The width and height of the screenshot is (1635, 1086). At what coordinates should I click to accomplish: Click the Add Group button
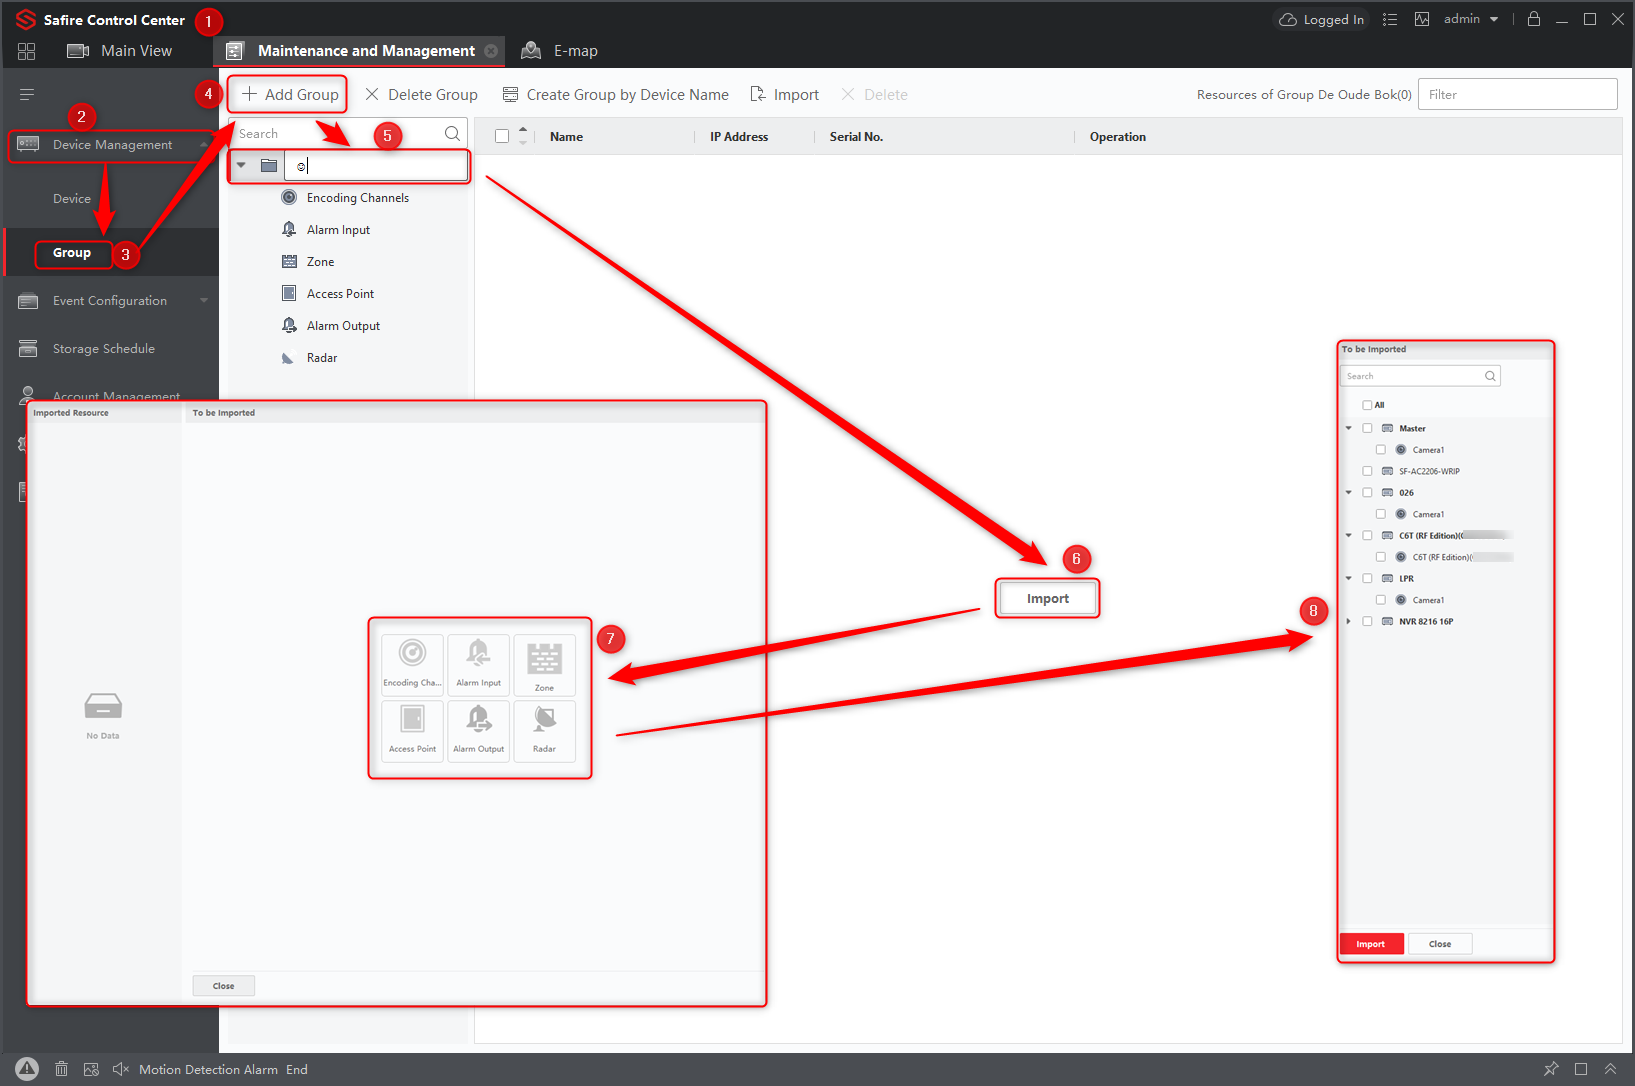click(289, 95)
